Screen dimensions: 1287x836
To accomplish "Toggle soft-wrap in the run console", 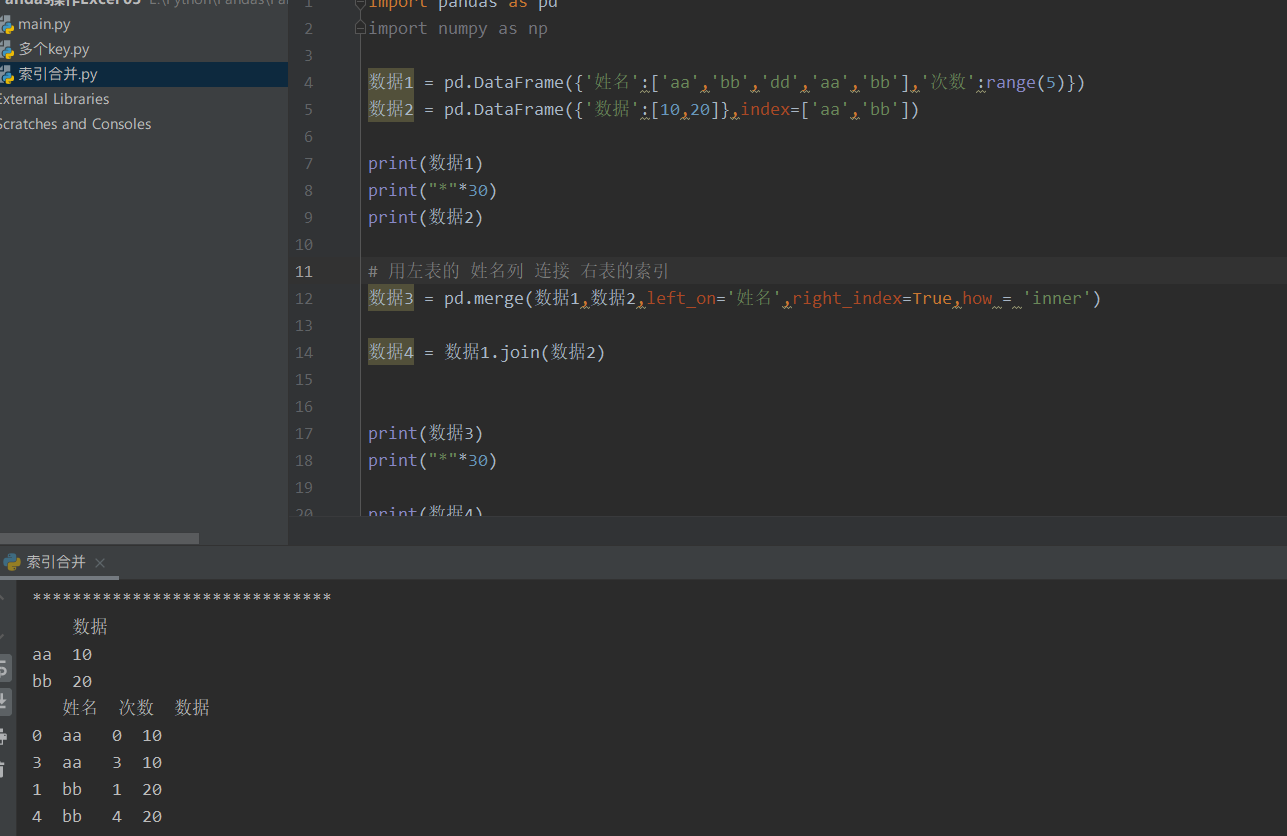I will click(5, 667).
